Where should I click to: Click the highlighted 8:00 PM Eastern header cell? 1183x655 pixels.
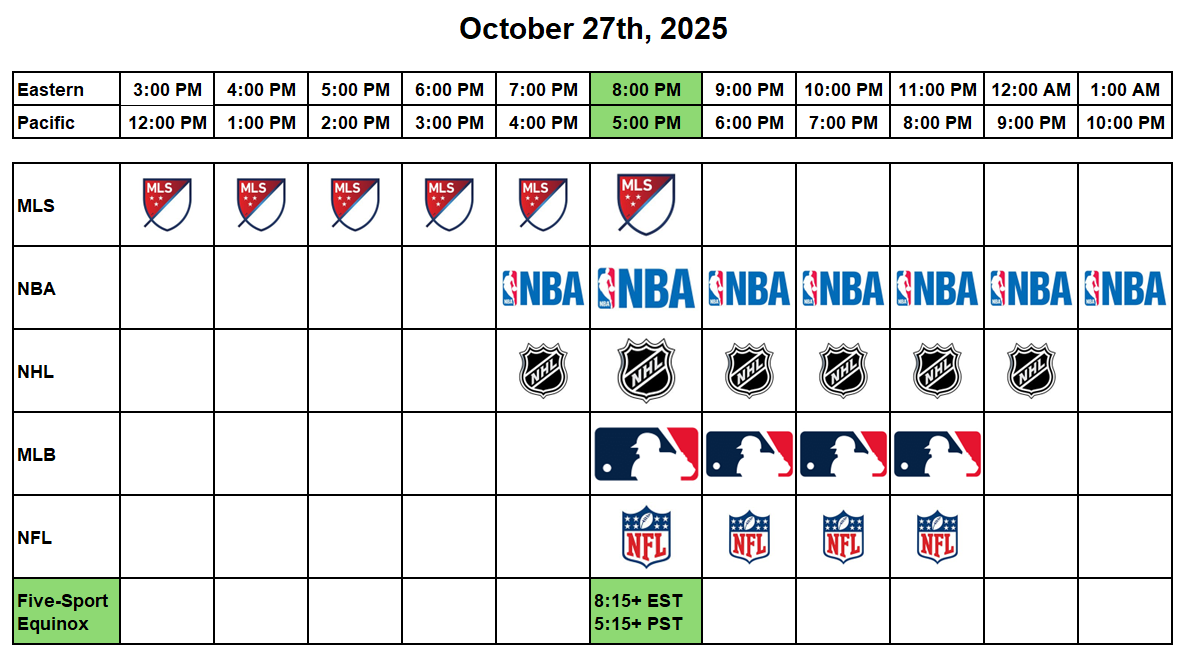[646, 89]
